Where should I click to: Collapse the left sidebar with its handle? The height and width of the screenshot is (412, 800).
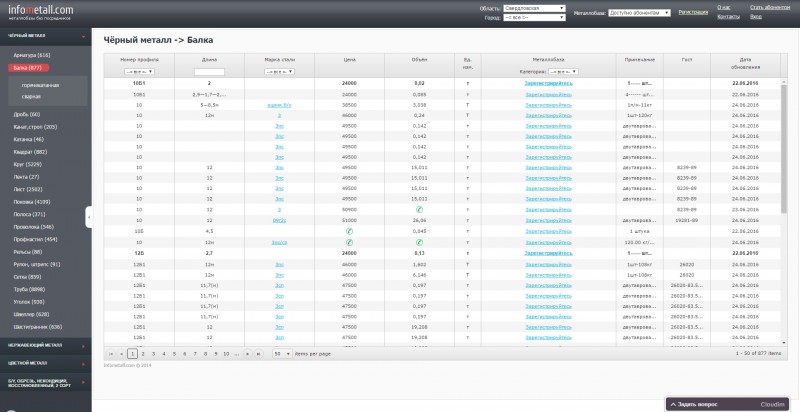coord(89,217)
